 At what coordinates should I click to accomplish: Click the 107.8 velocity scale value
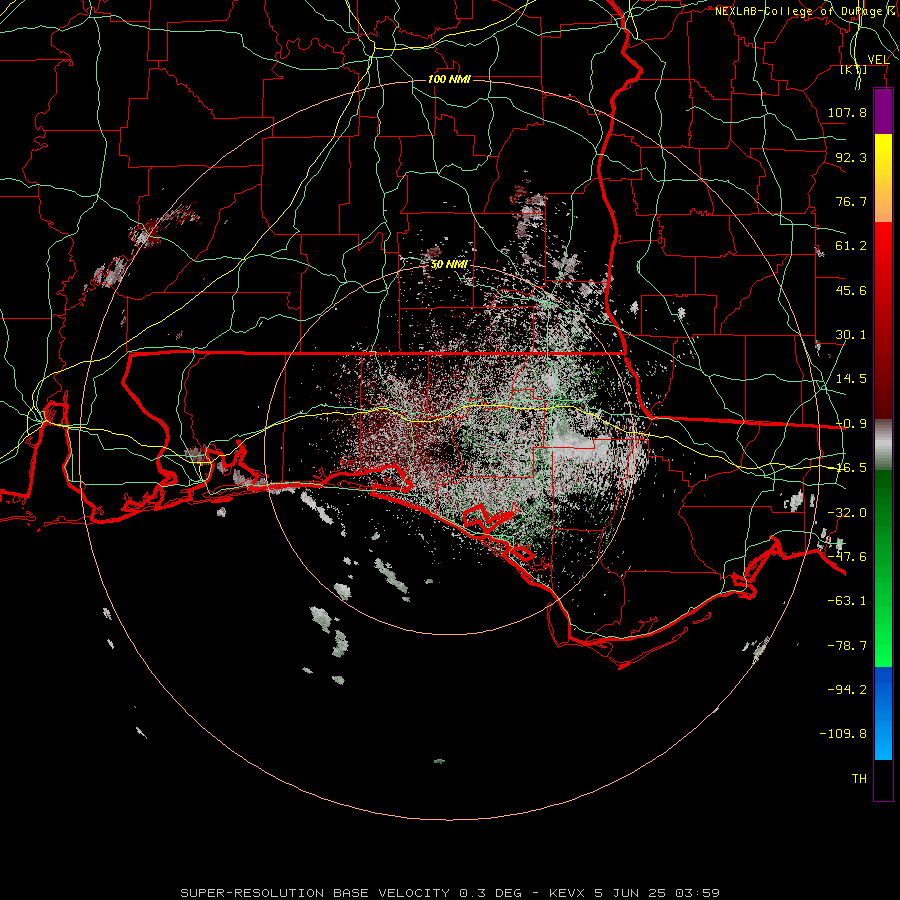pyautogui.click(x=847, y=112)
